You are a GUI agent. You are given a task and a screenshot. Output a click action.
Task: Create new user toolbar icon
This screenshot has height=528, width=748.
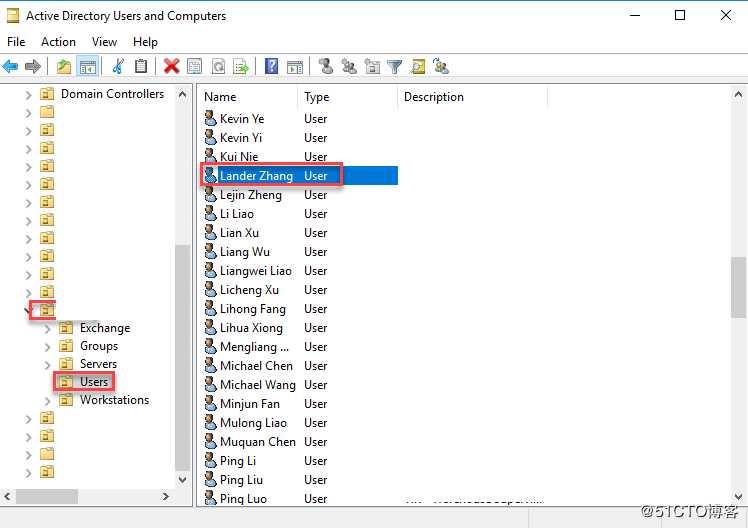[326, 66]
